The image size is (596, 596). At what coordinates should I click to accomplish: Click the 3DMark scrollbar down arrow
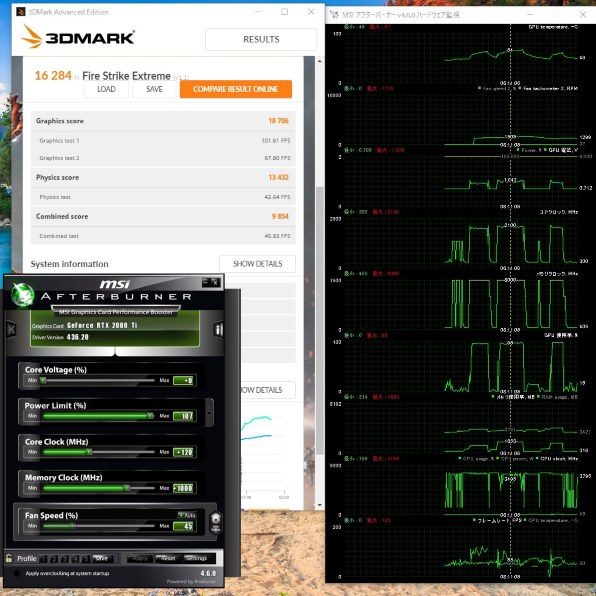click(x=320, y=505)
